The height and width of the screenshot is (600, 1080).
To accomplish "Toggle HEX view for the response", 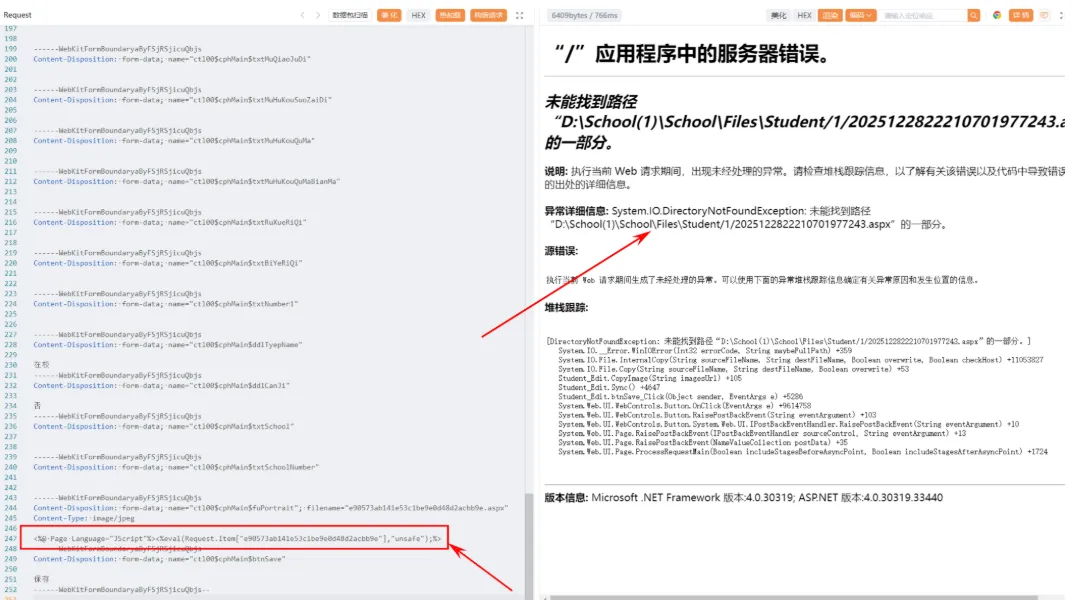I will [x=804, y=15].
